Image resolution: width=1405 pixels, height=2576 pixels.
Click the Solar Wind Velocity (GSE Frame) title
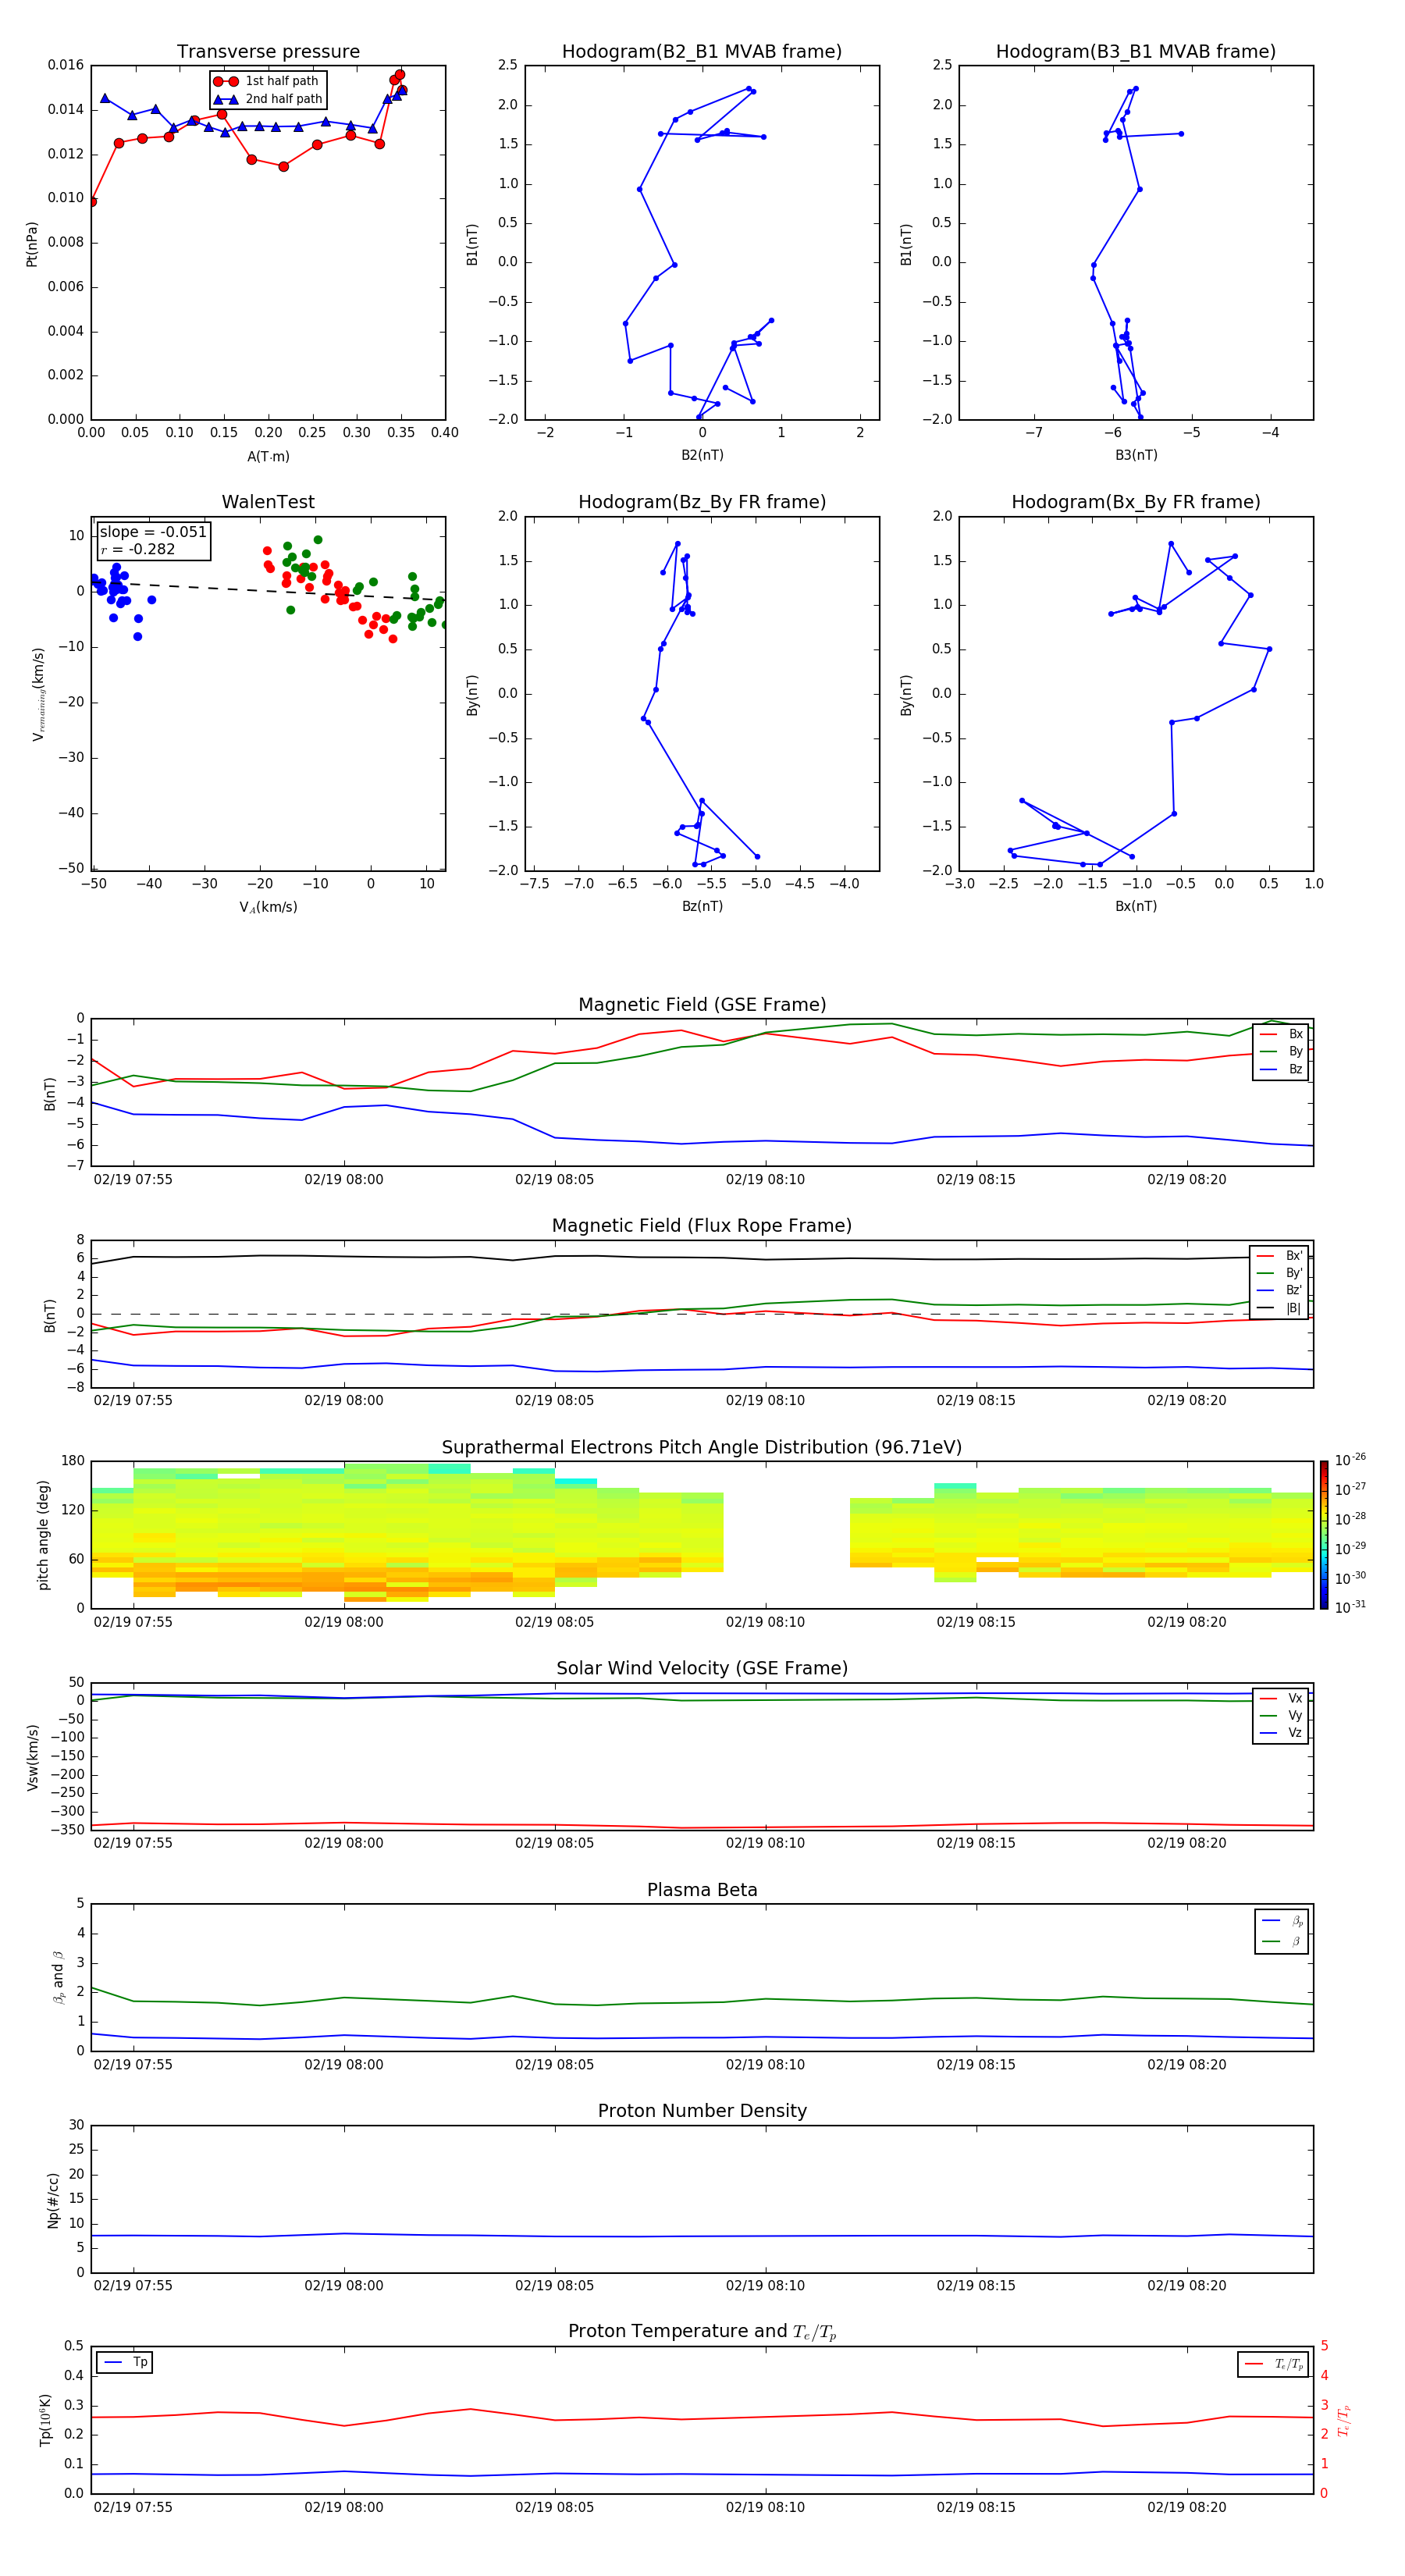click(702, 1669)
